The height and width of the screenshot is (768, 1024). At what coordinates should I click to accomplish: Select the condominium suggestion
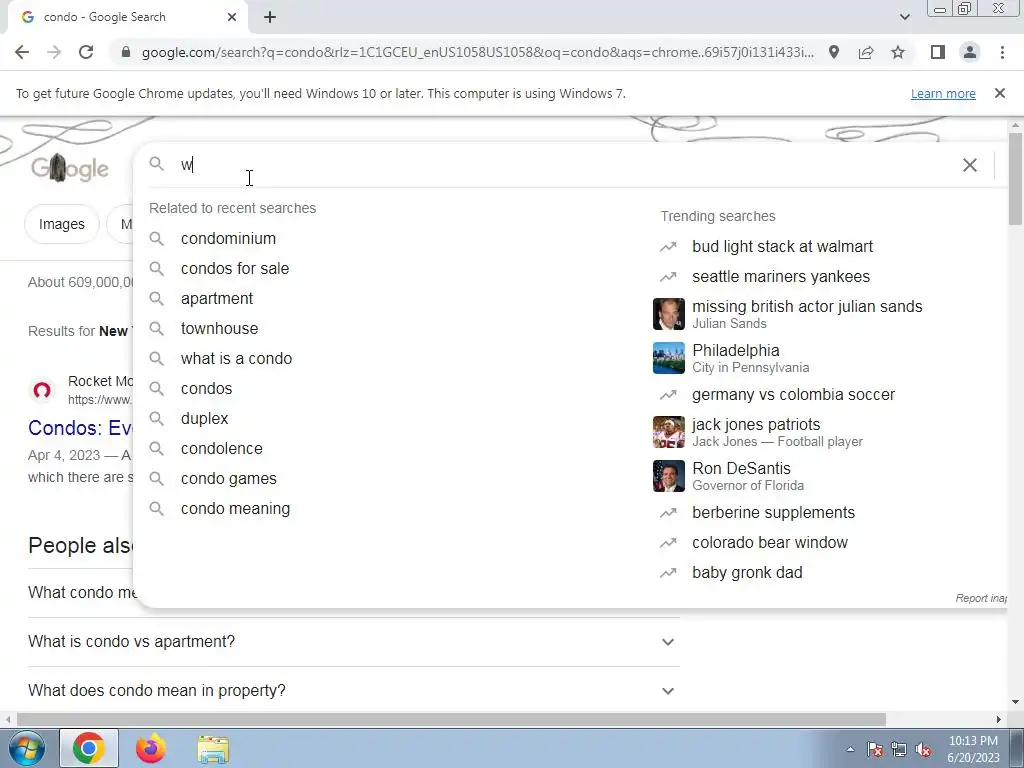(x=229, y=238)
